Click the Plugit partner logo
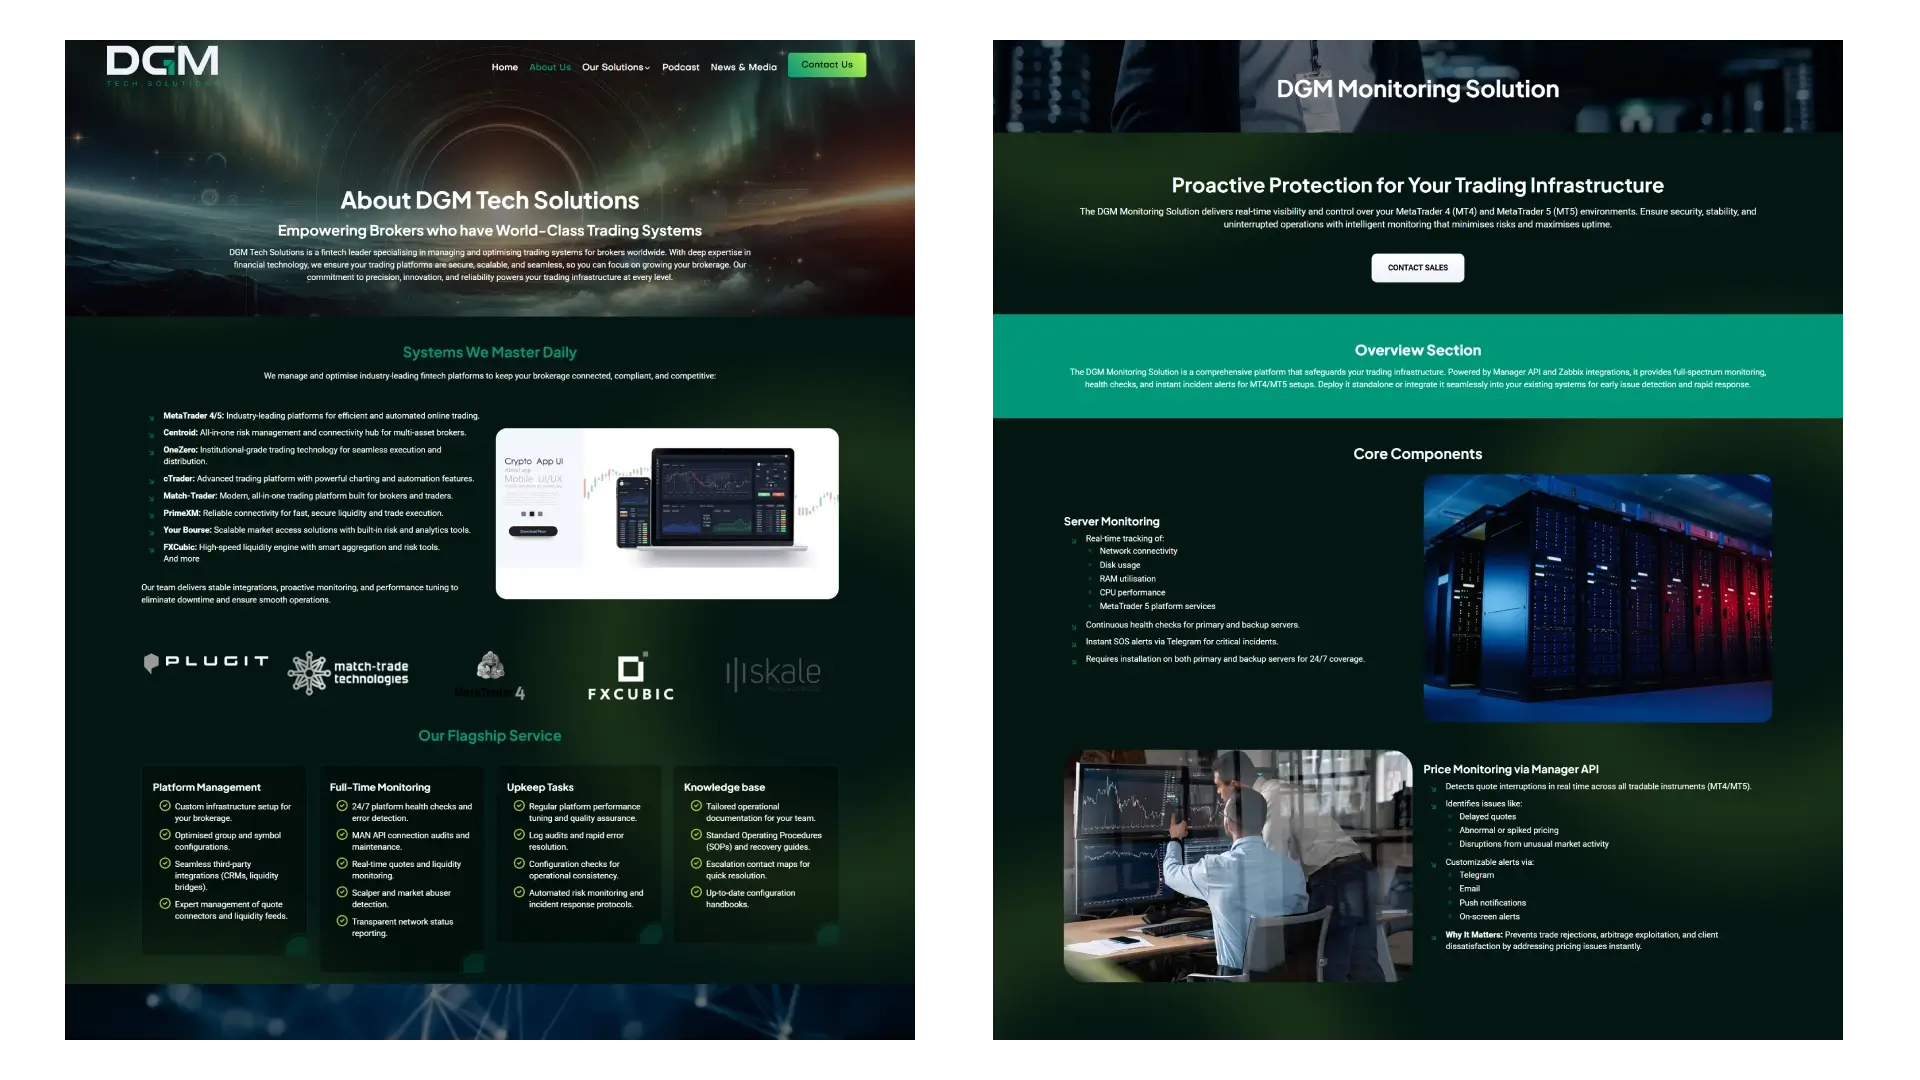Viewport: 1920px width, 1080px height. (206, 662)
